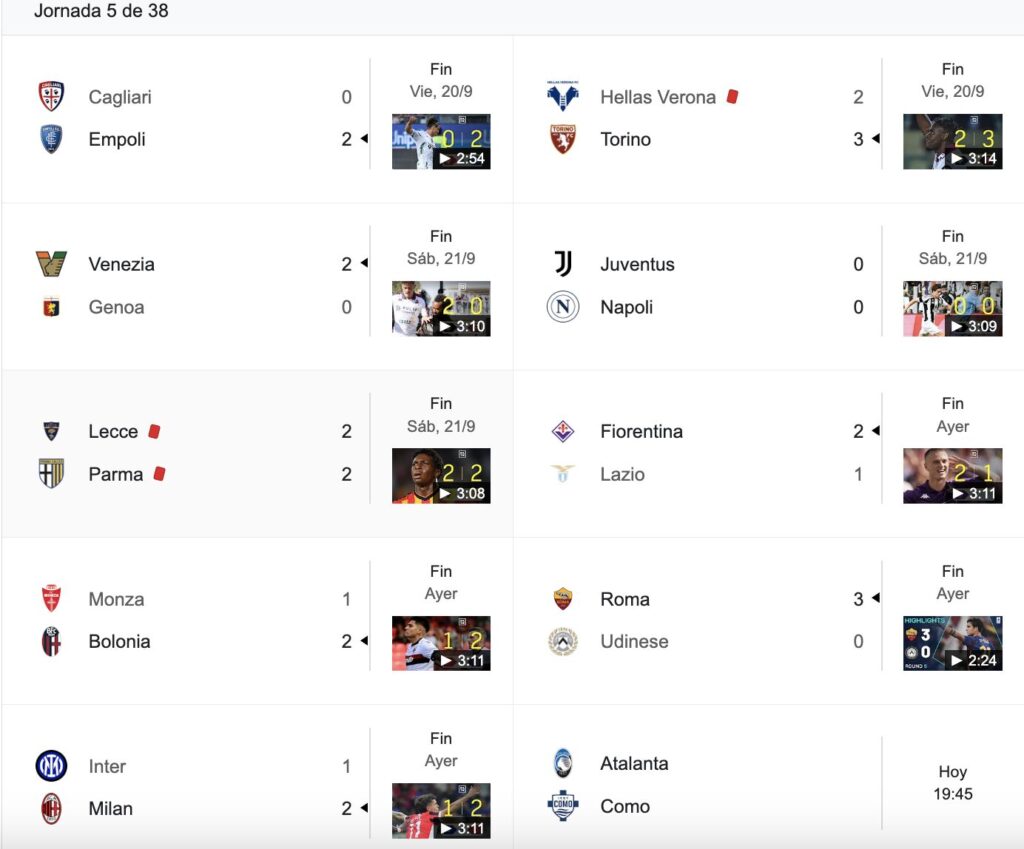Click the Roma club crest
The height and width of the screenshot is (849, 1024).
coord(562,599)
